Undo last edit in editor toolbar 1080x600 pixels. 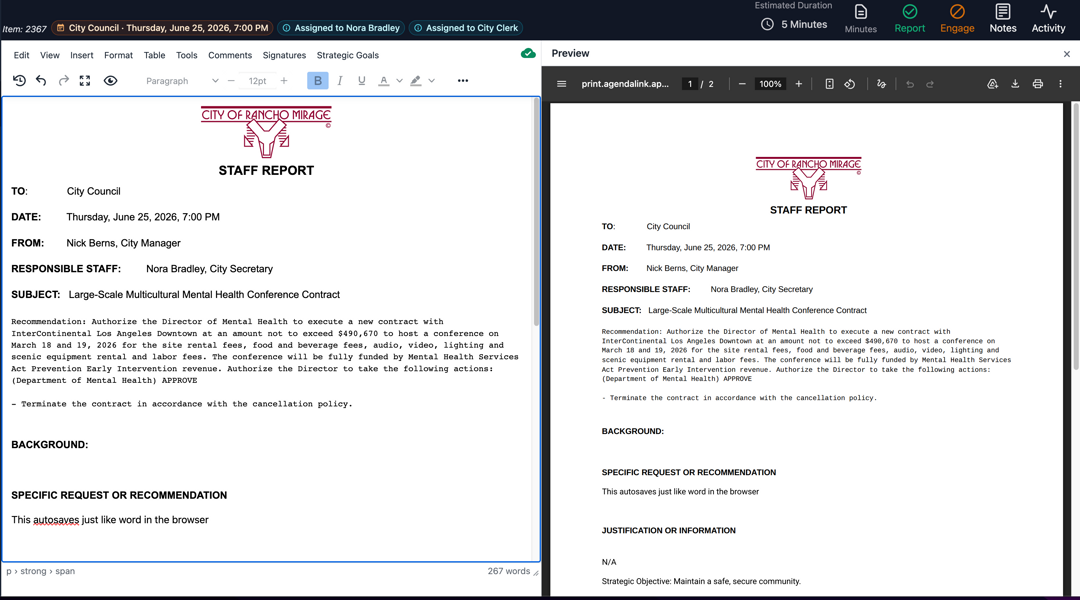(41, 81)
